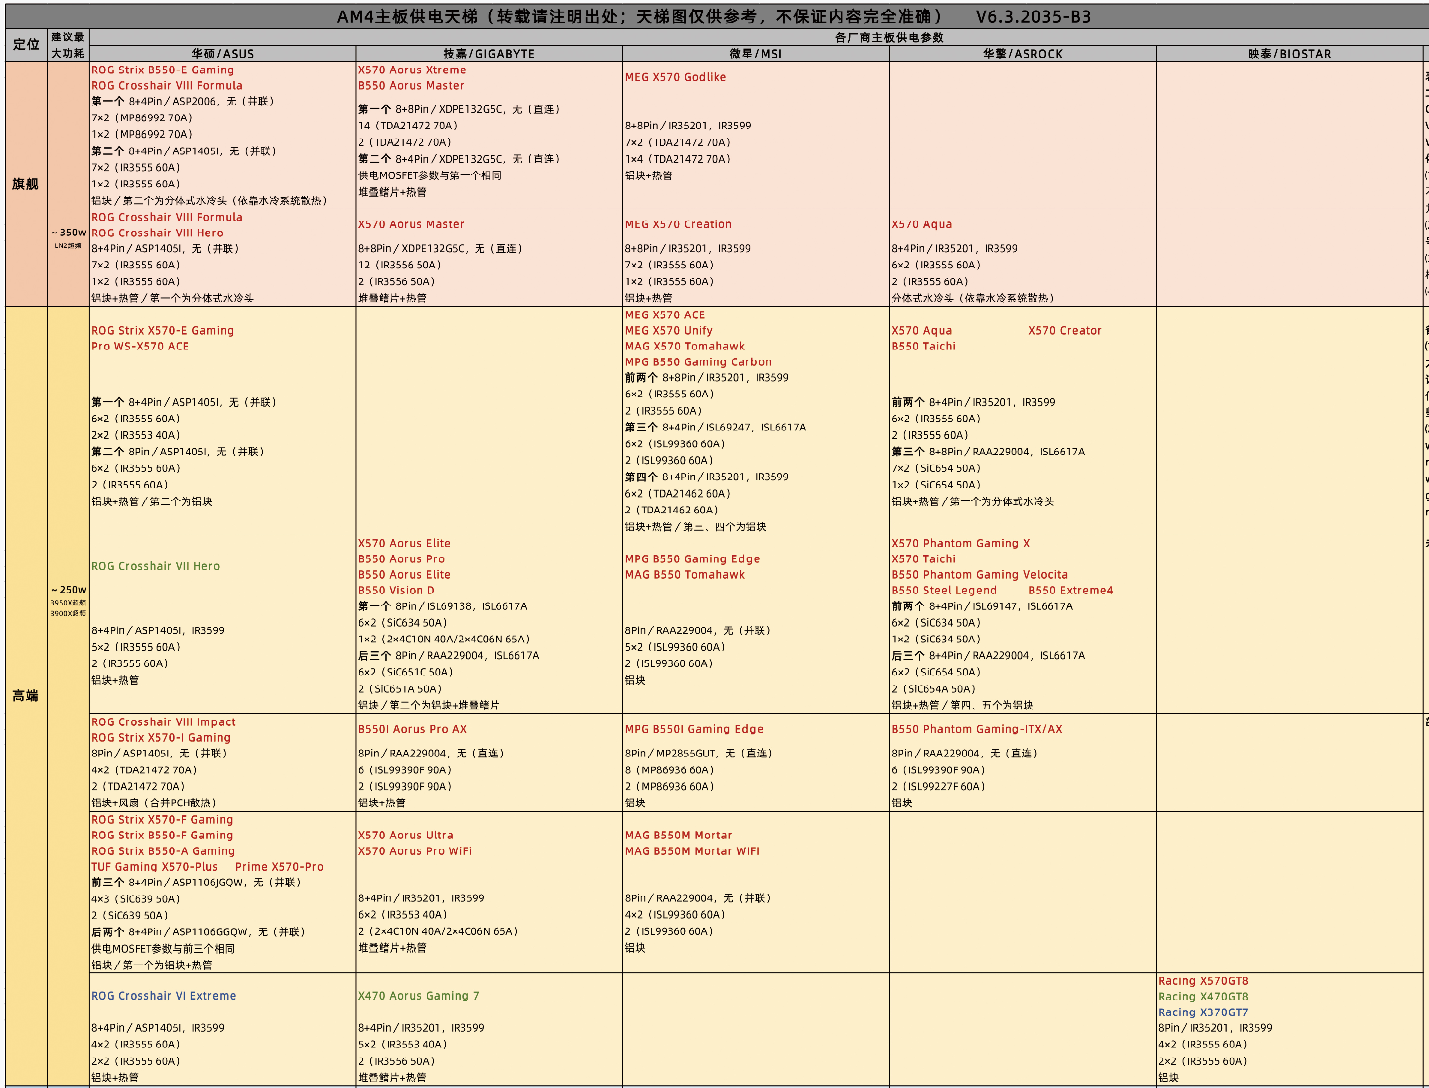Select the 微星/MSI column header
This screenshot has height=1088, width=1429.
click(x=756, y=54)
